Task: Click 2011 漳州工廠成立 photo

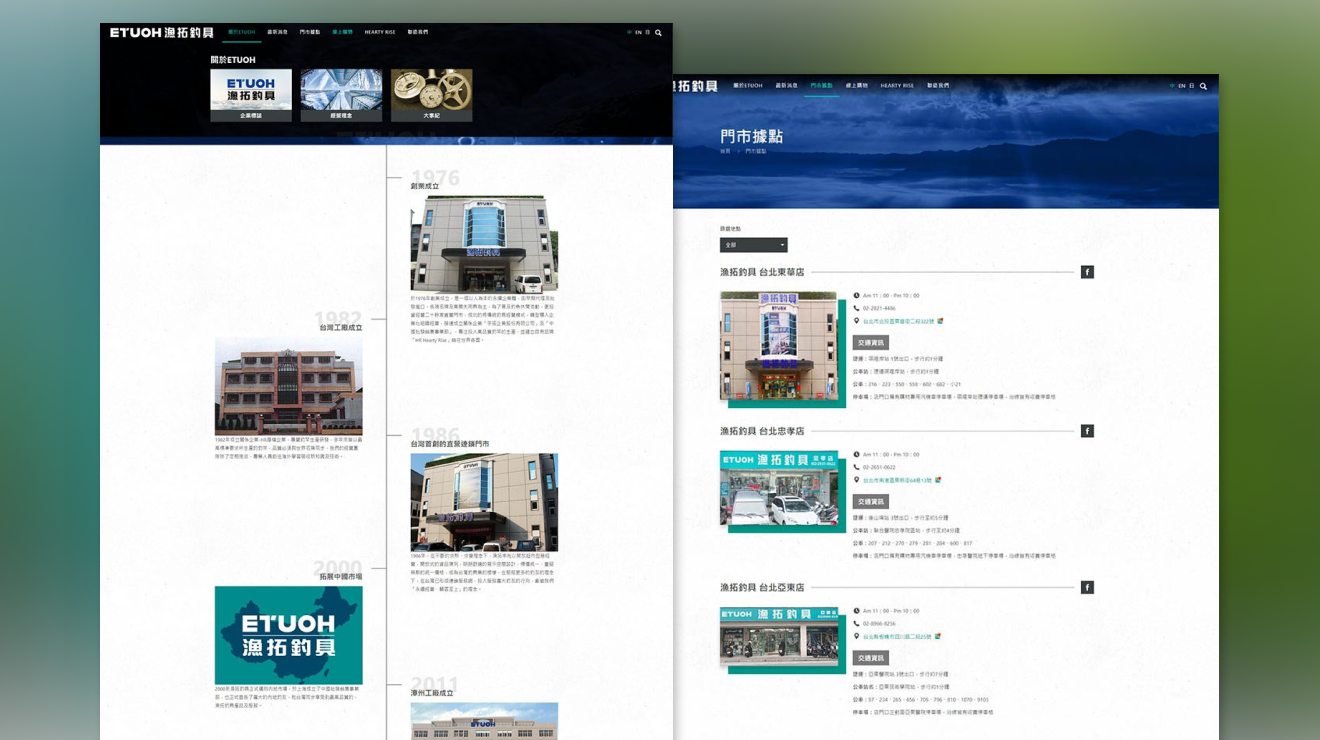Action: pyautogui.click(x=484, y=721)
